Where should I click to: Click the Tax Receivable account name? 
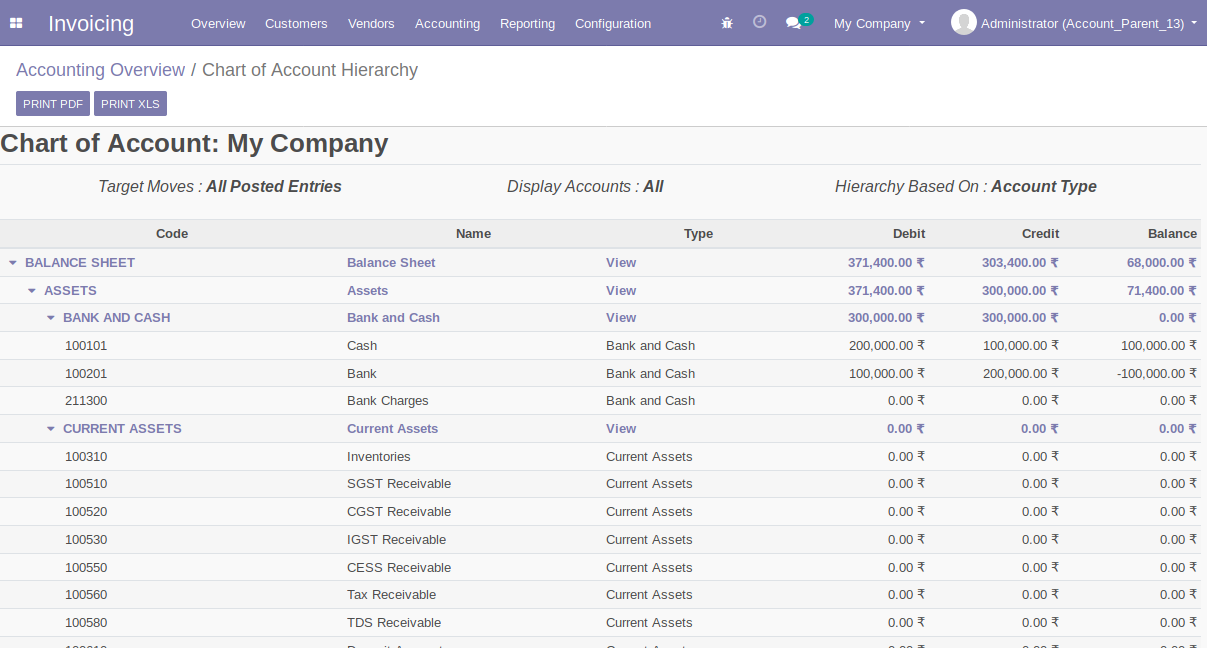[x=392, y=595]
